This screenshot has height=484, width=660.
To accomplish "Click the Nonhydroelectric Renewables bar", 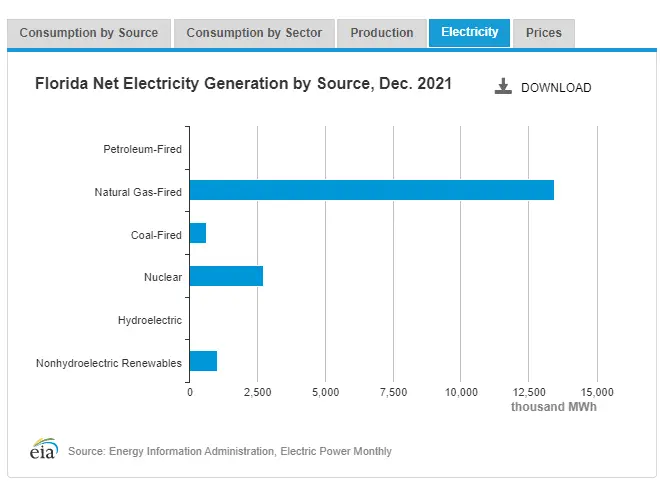I will (203, 361).
